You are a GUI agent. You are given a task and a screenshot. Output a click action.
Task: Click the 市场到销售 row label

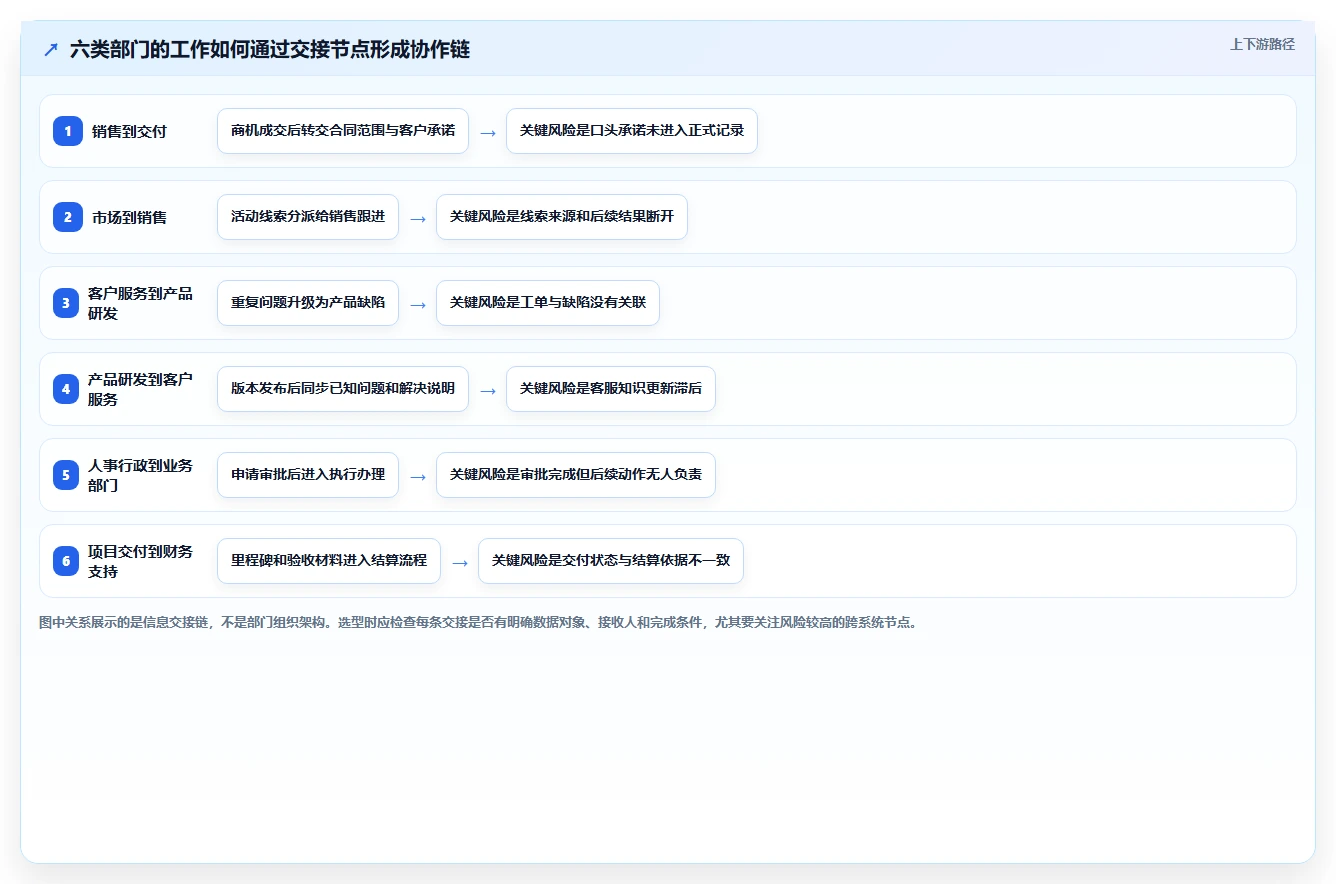click(x=129, y=217)
